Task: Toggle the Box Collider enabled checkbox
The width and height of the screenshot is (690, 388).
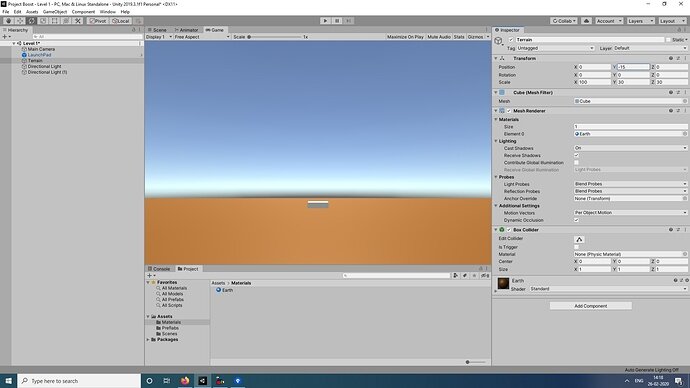Action: 509,230
